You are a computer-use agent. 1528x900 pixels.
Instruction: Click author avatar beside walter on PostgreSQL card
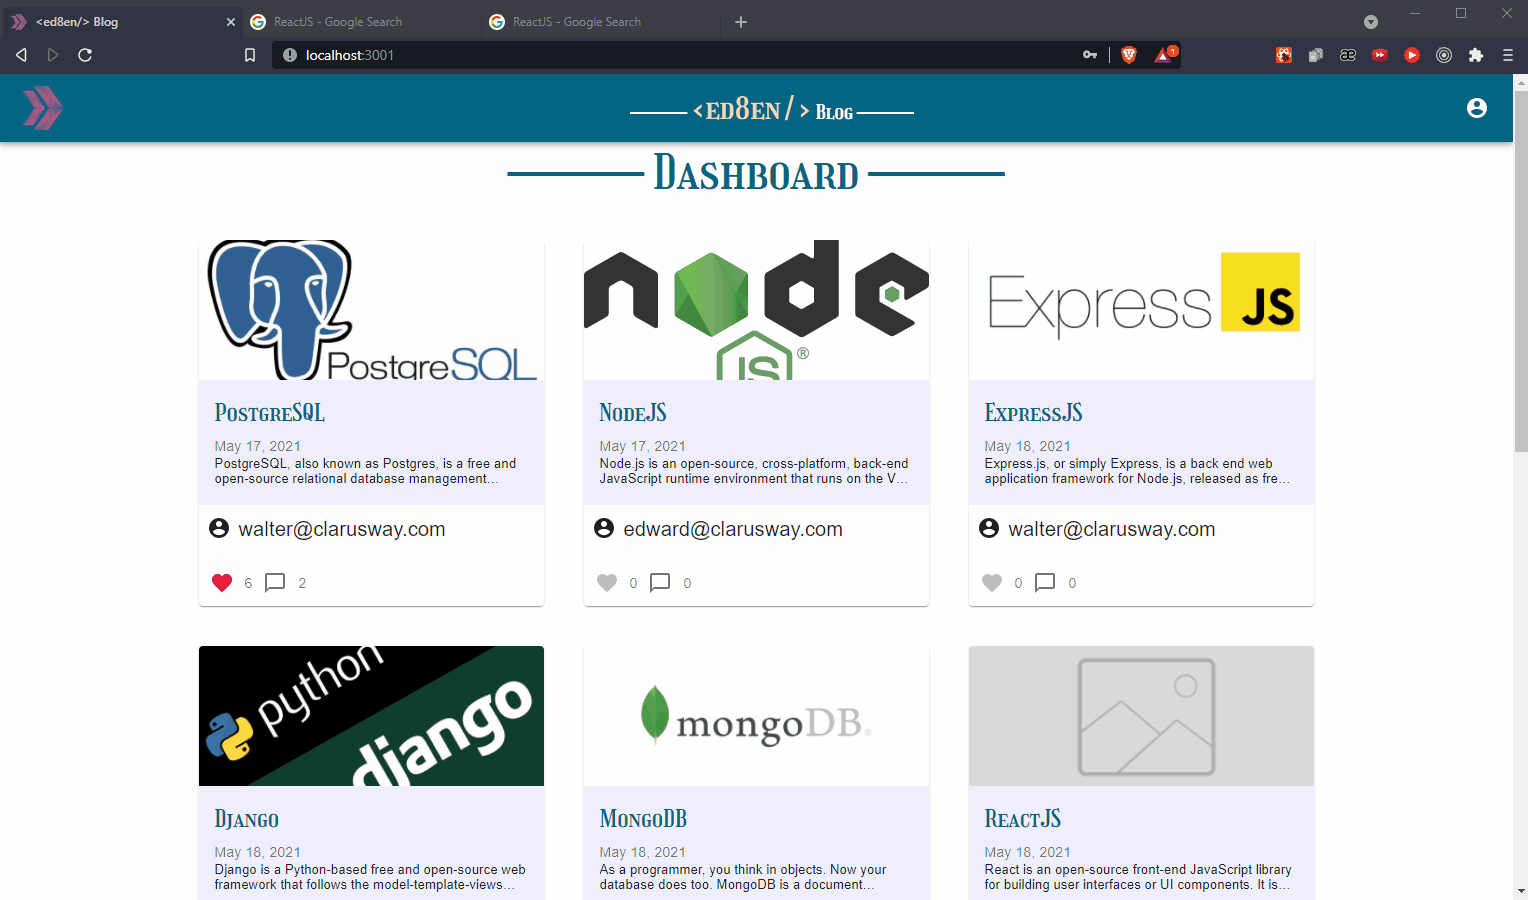click(x=219, y=528)
